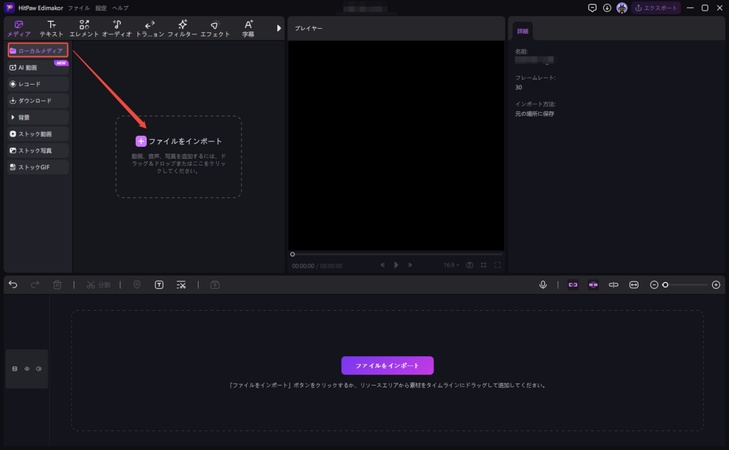729x450 pixels.
Task: Click the purple ファイルをインポート timeline button
Action: [387, 365]
